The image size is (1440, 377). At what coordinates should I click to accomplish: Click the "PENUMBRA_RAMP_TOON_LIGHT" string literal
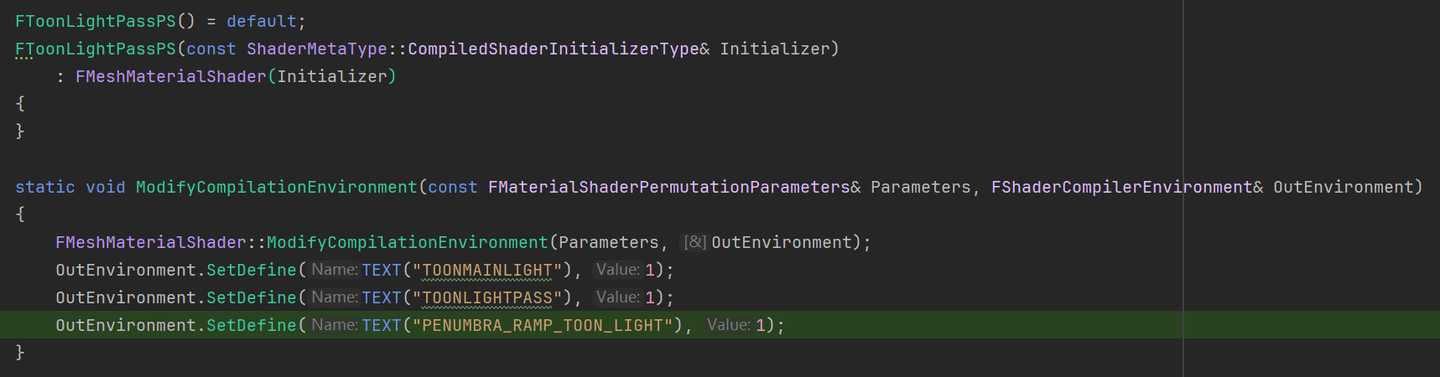click(544, 326)
